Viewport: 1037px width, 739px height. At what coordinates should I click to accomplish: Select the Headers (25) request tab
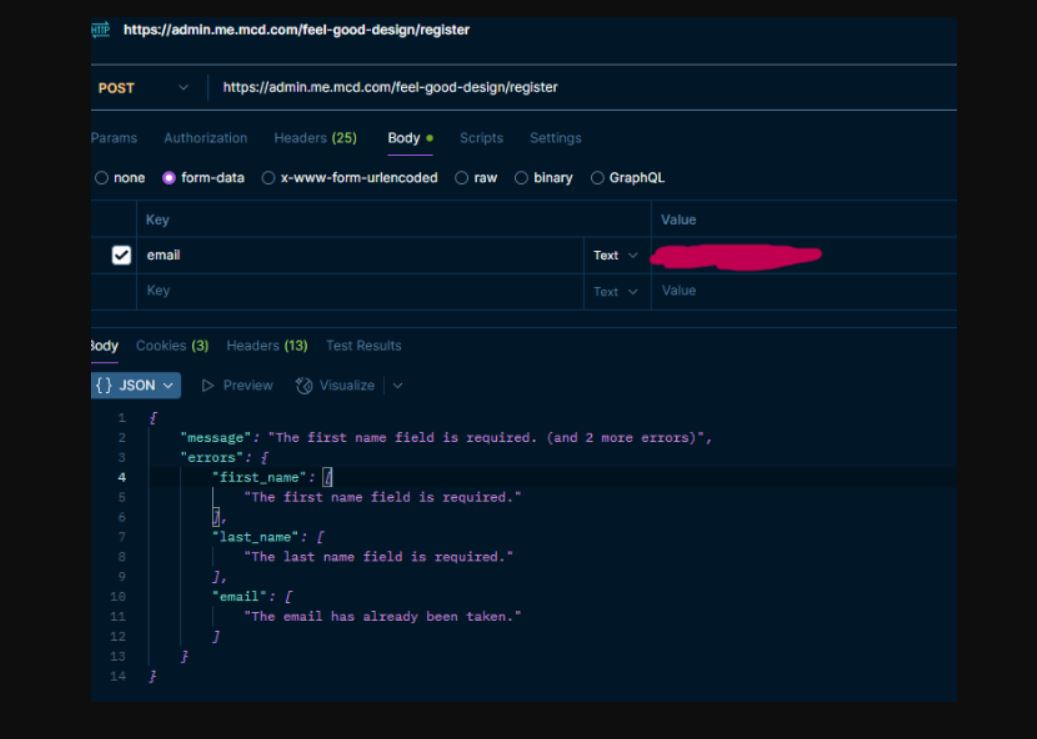tap(315, 138)
